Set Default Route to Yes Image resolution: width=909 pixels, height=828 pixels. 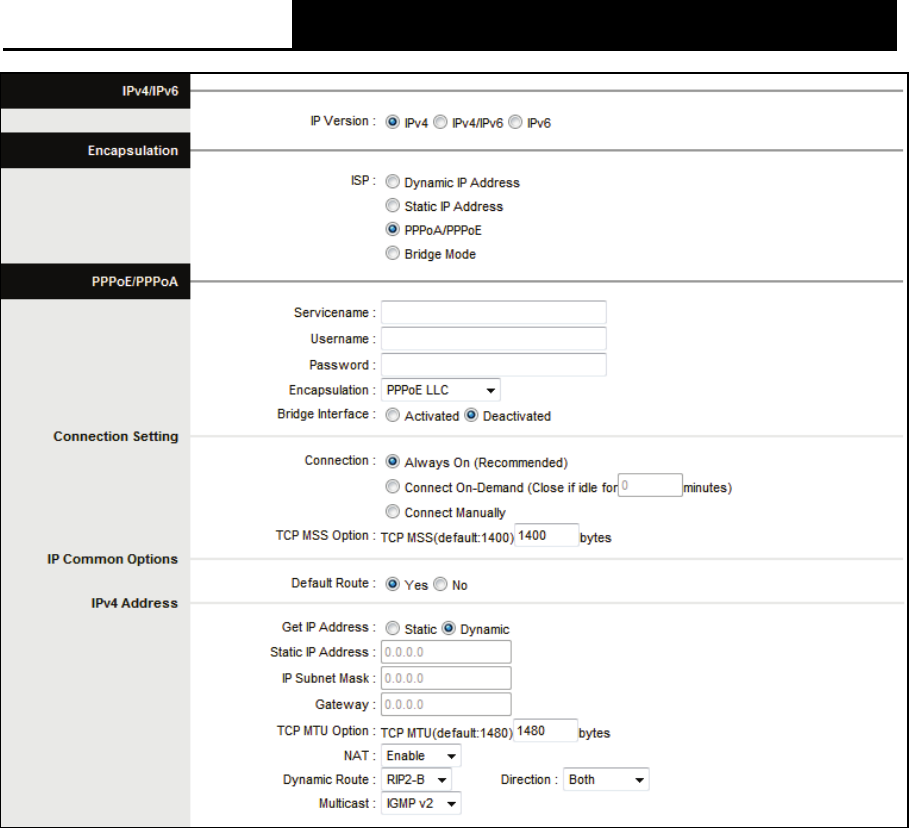[x=392, y=584]
